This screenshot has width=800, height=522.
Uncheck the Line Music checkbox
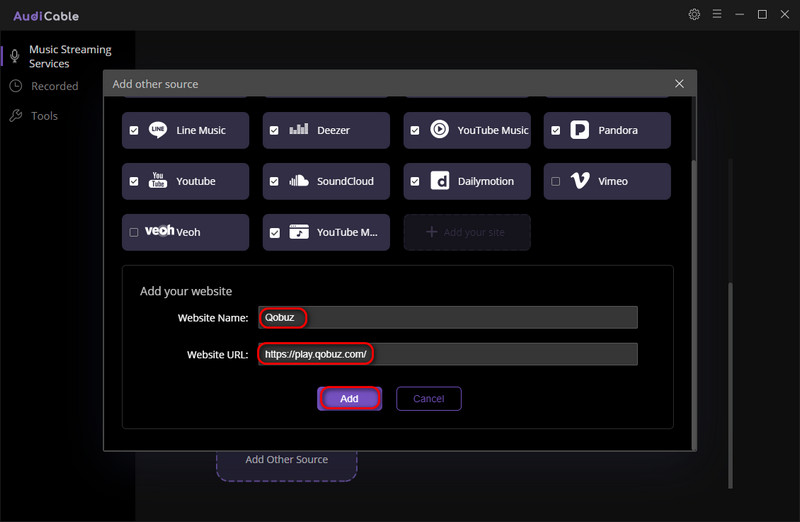(x=134, y=131)
